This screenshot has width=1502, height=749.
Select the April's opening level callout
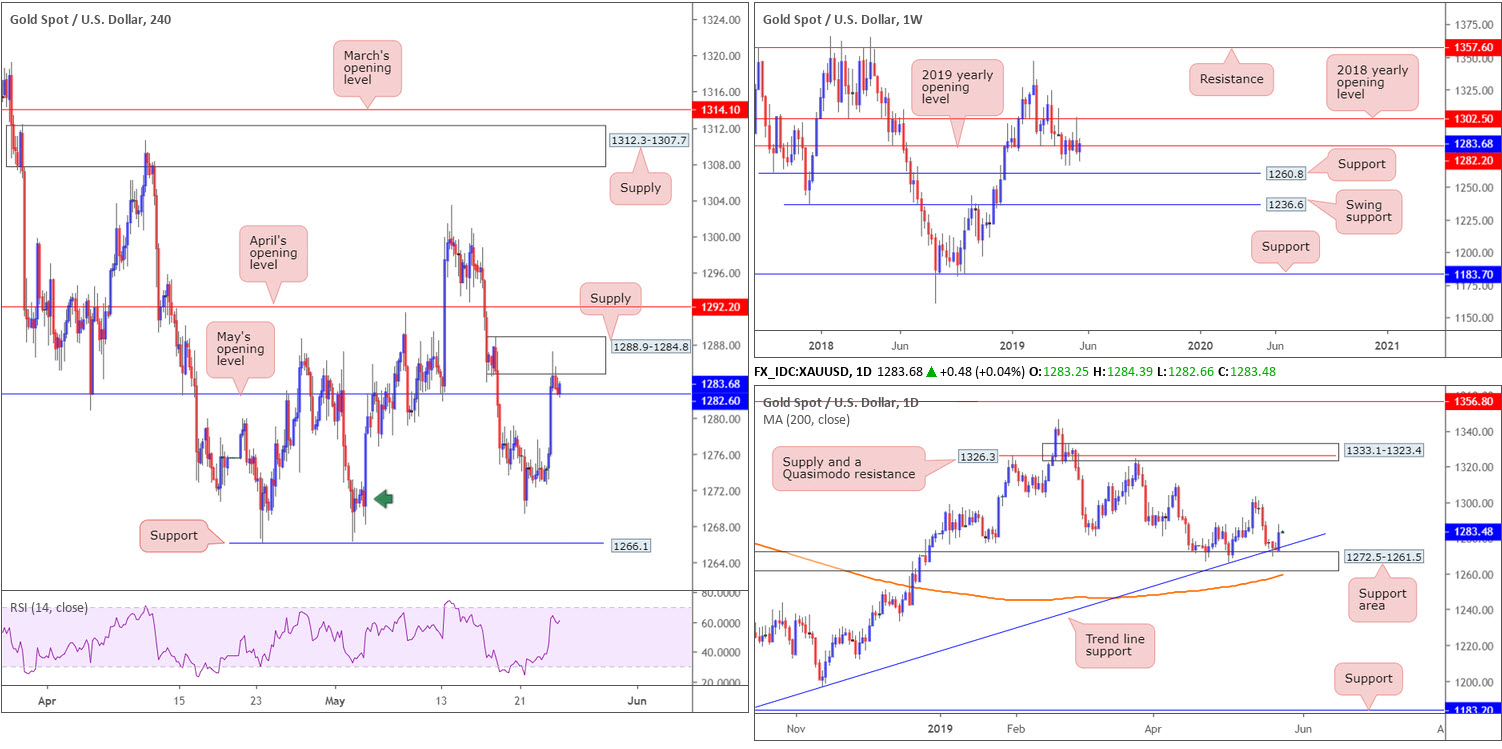[x=272, y=253]
